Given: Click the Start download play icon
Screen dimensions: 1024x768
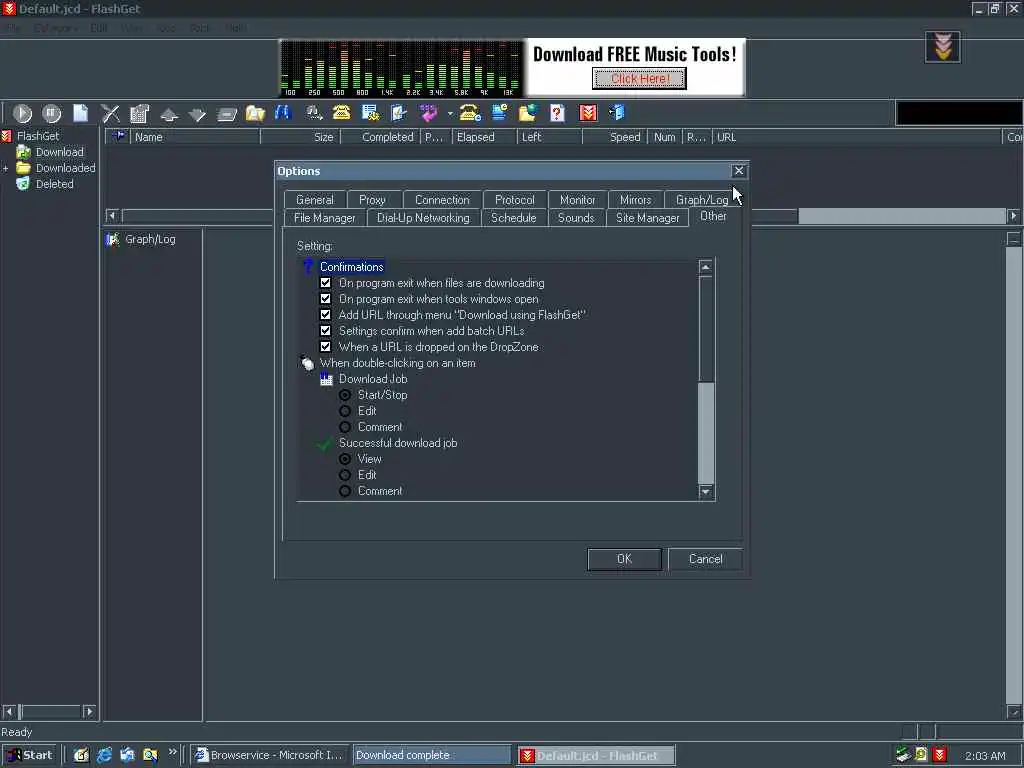Looking at the screenshot, I should [22, 114].
